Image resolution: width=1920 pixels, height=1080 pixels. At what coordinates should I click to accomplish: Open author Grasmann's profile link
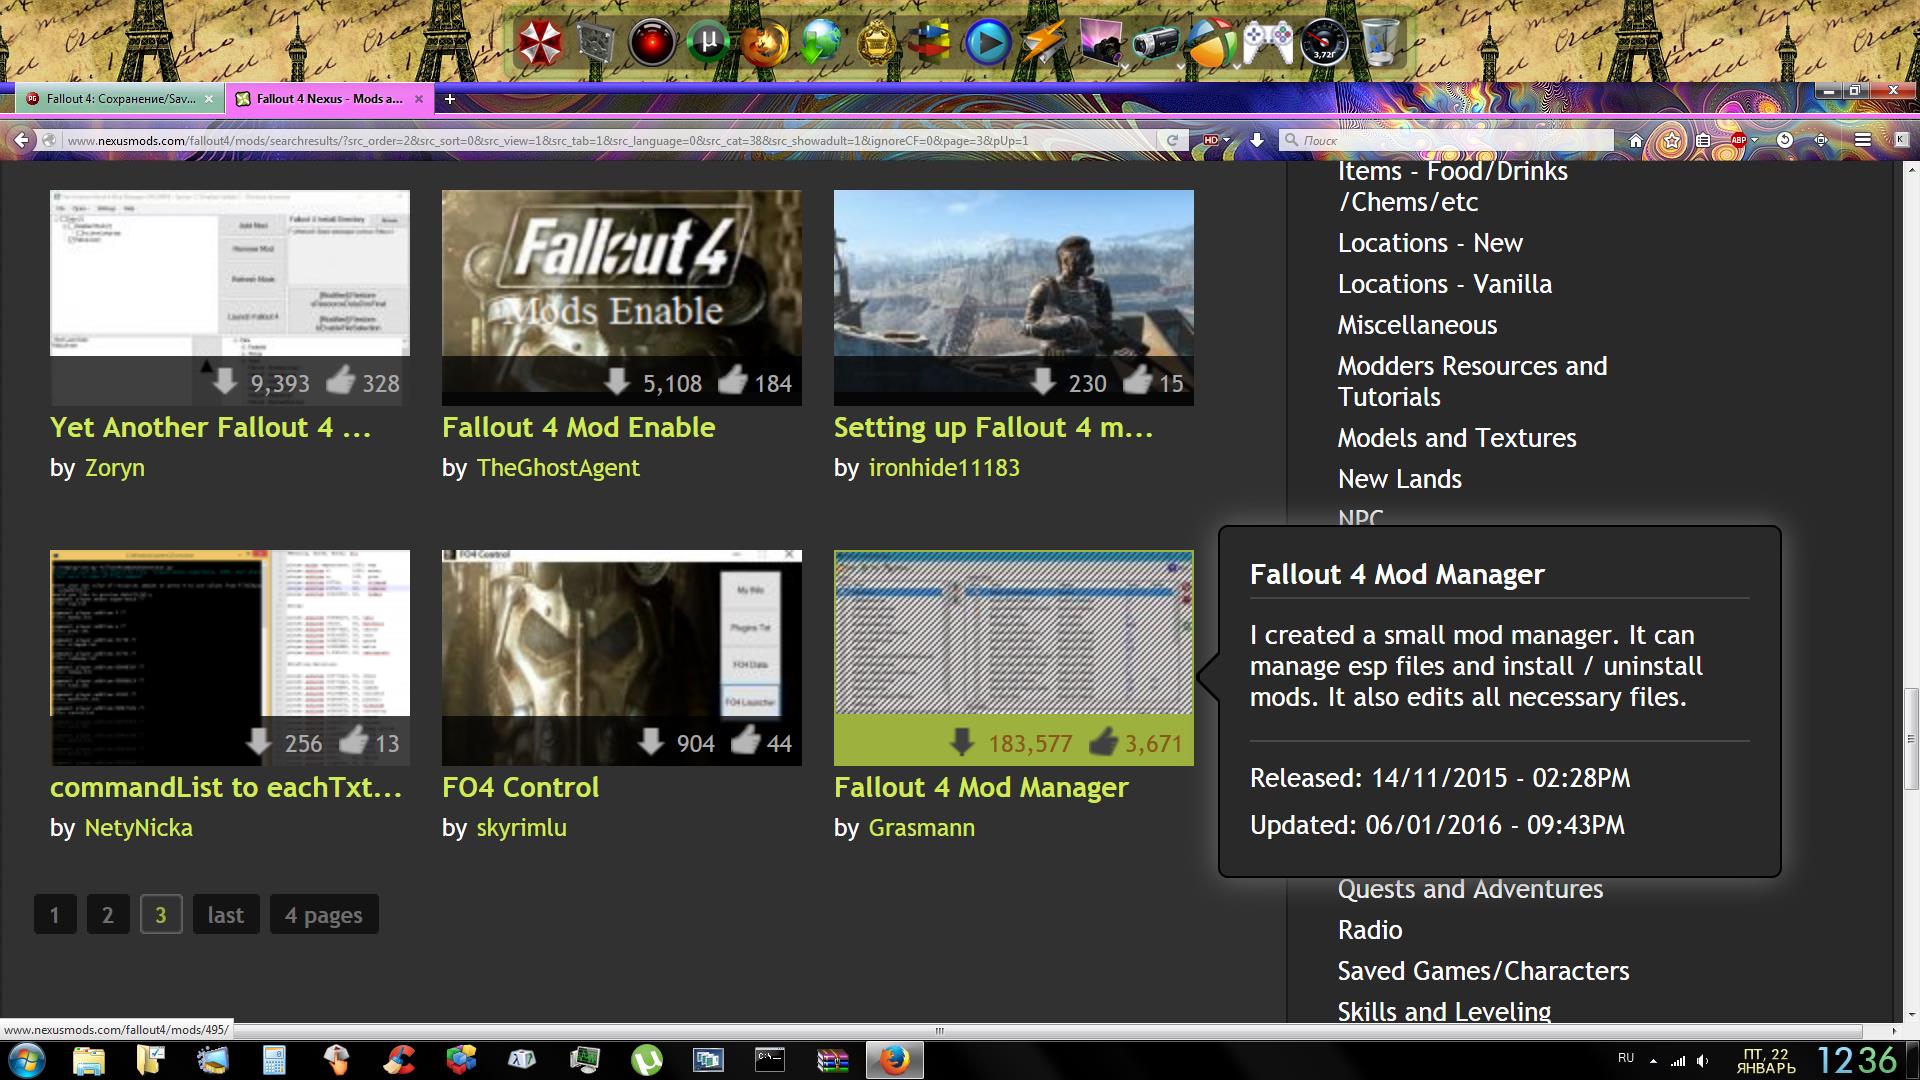click(921, 828)
